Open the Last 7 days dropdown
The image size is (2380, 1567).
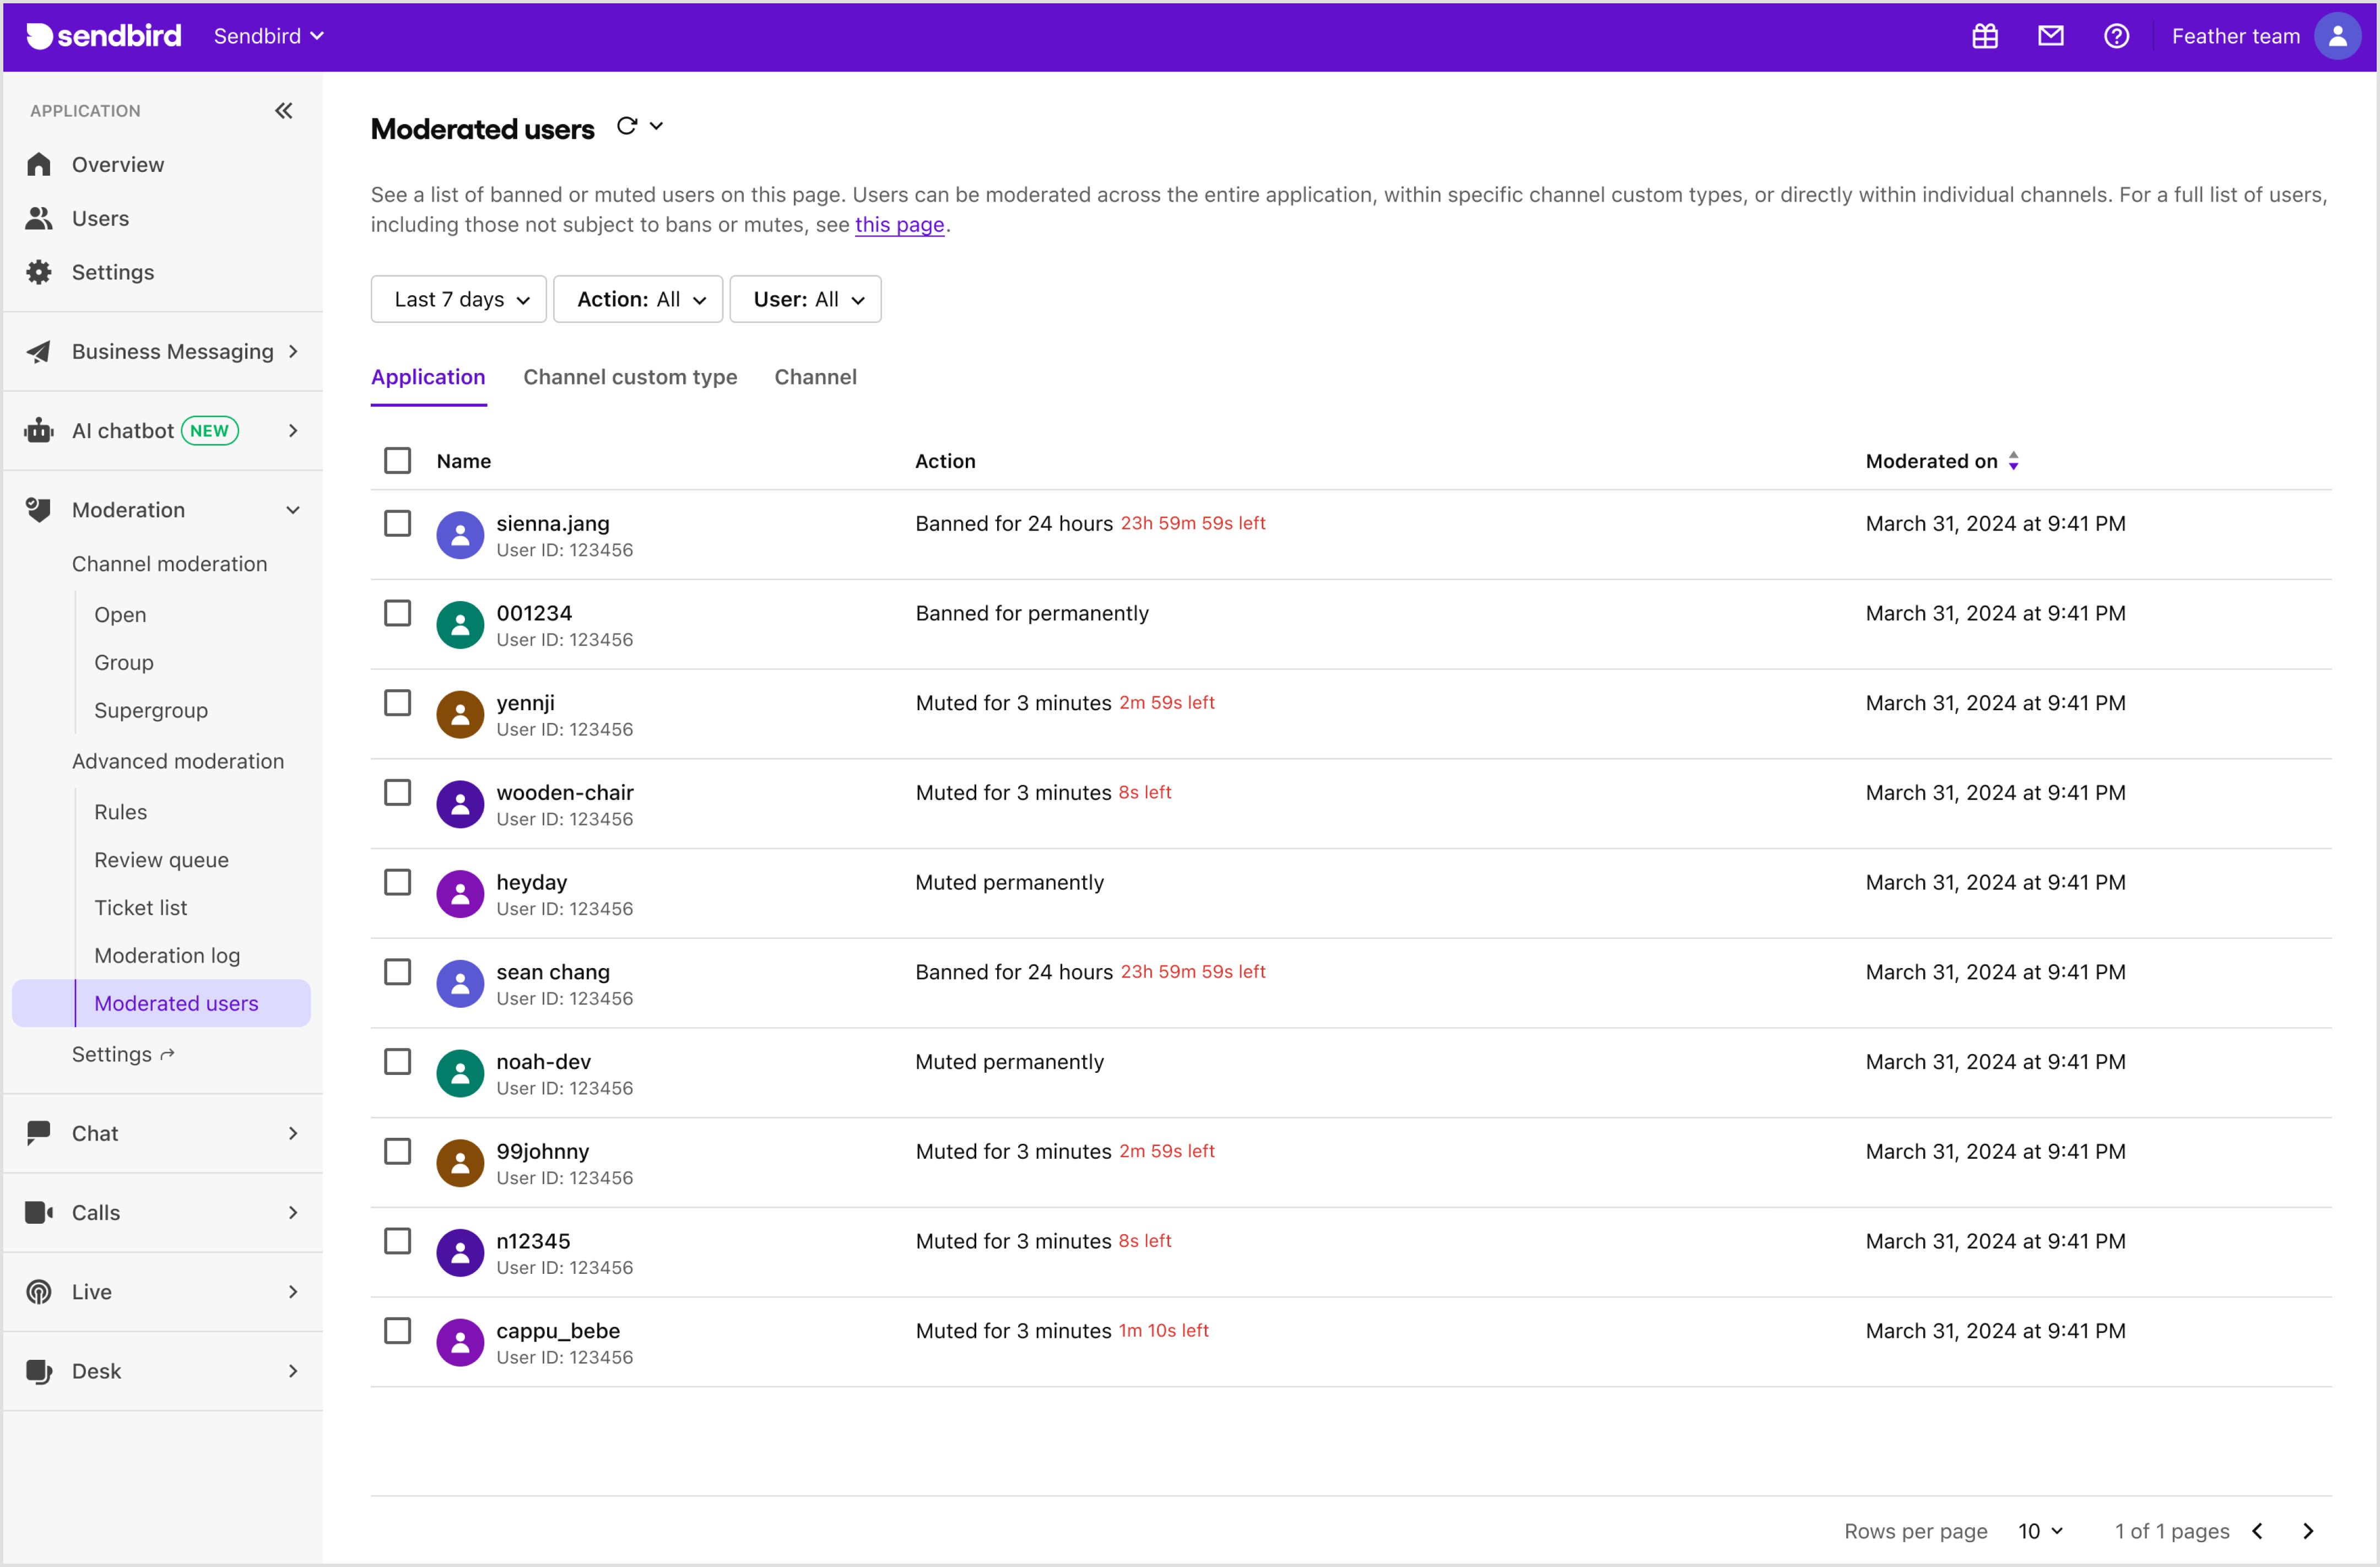point(459,299)
